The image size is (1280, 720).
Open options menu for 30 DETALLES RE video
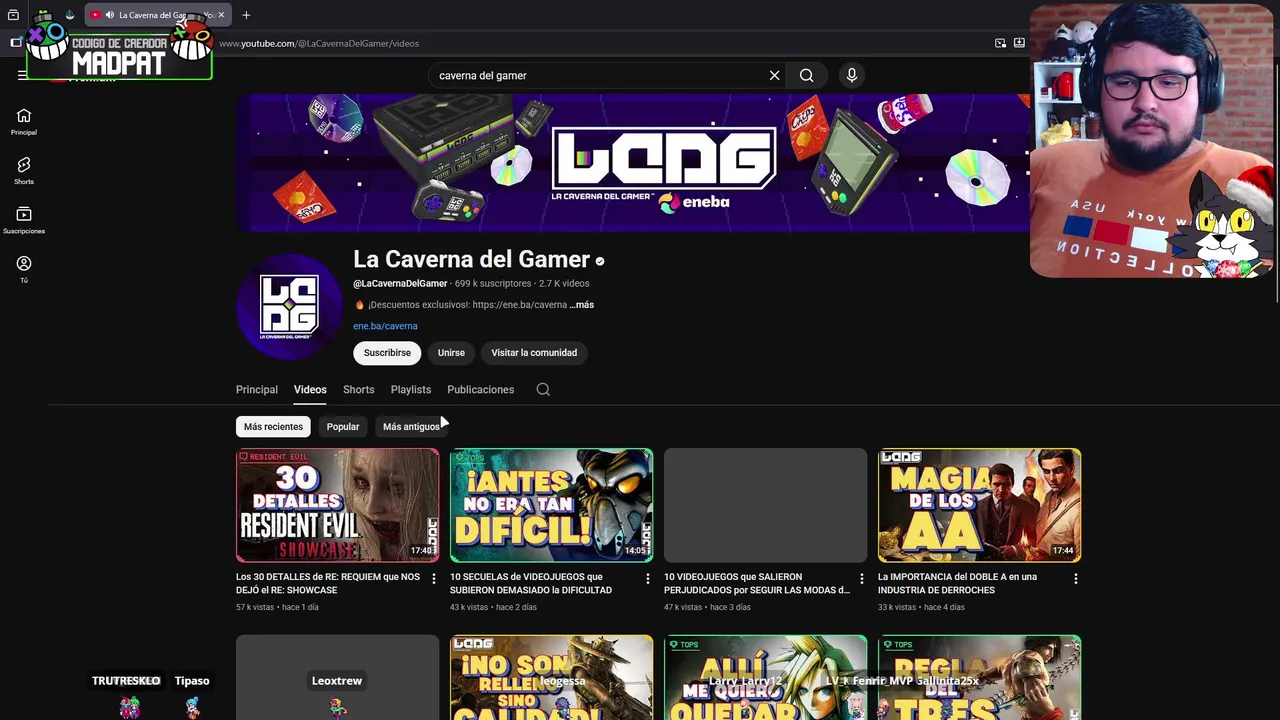(x=433, y=578)
